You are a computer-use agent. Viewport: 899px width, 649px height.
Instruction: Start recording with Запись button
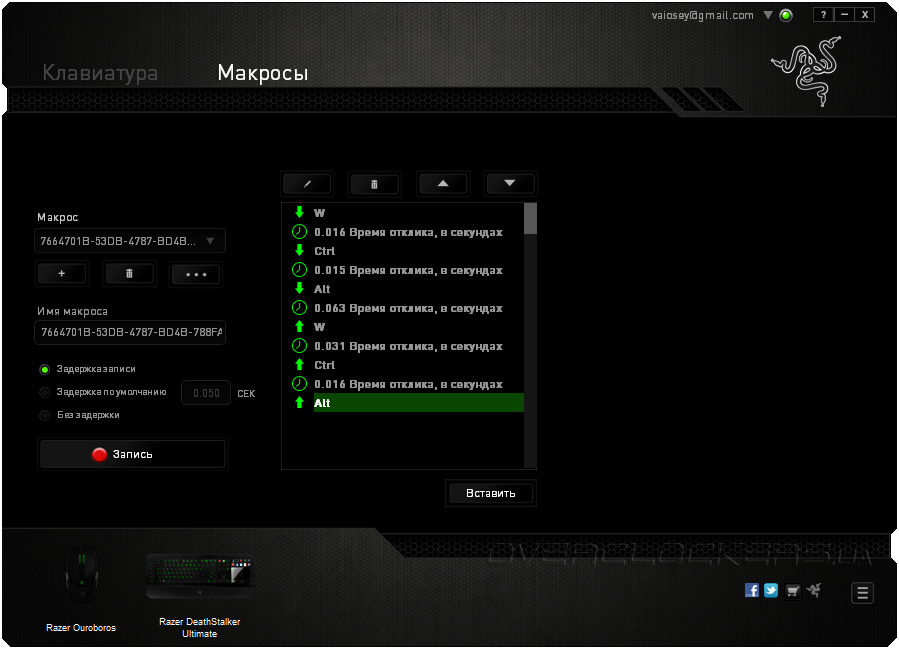pos(132,454)
